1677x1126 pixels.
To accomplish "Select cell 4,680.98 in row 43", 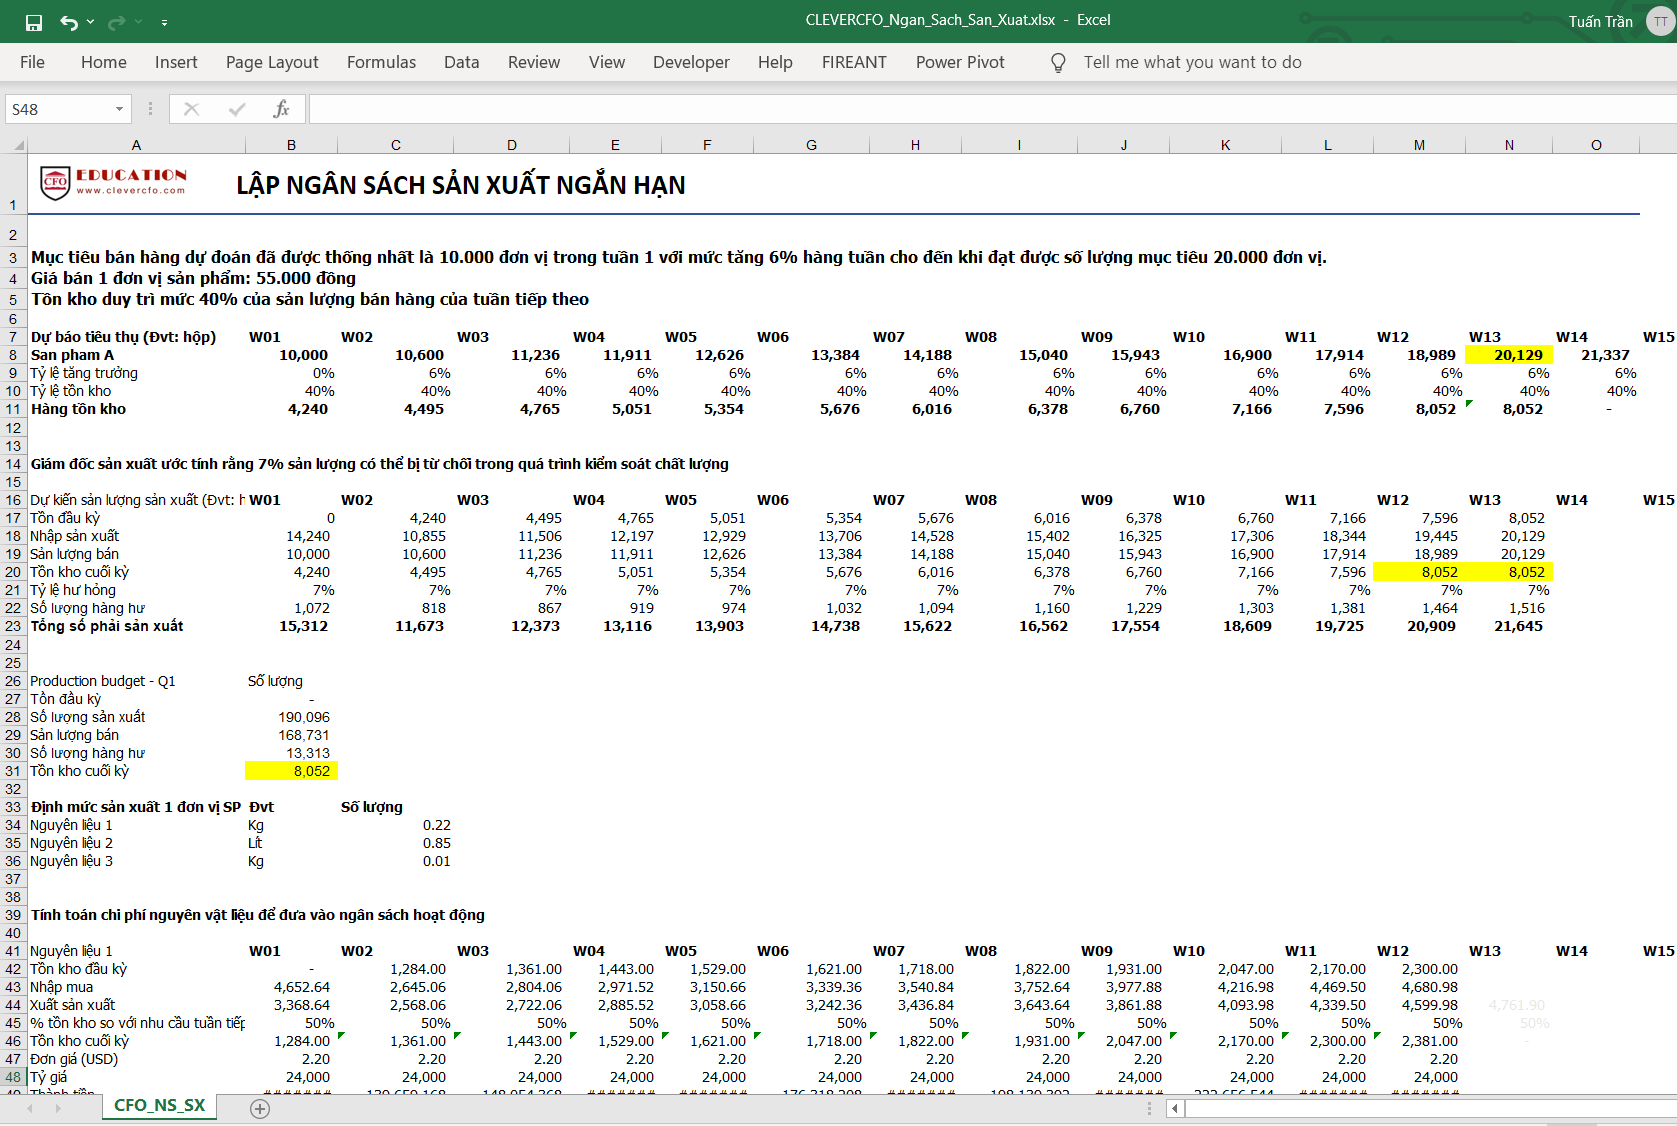I will click(1419, 987).
